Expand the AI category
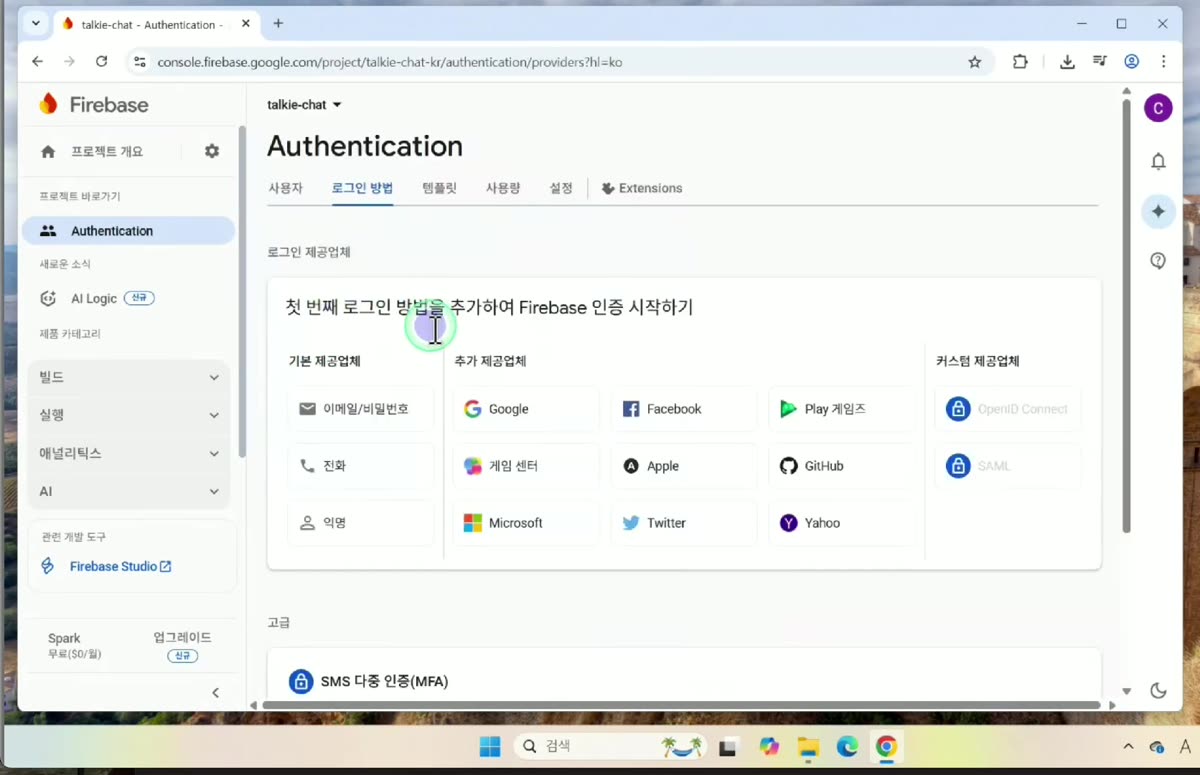This screenshot has height=775, width=1200. 129,491
